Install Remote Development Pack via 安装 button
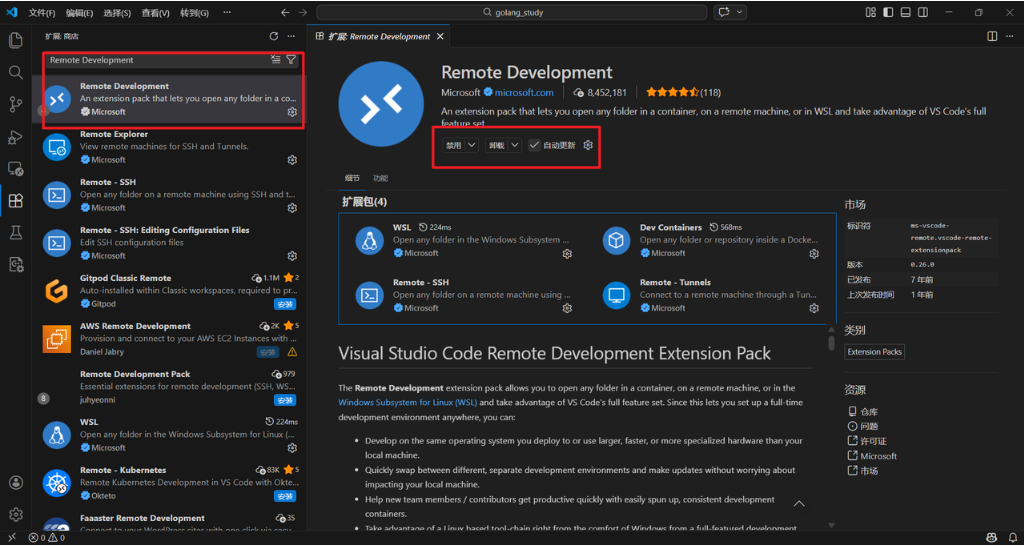This screenshot has height=546, width=1024. (285, 400)
